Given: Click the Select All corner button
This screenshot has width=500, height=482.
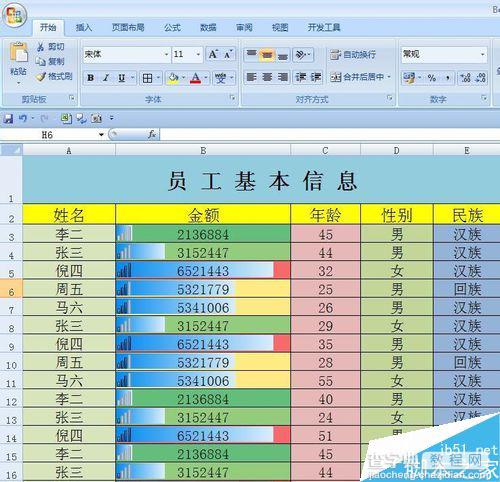Looking at the screenshot, I should click(11, 150).
